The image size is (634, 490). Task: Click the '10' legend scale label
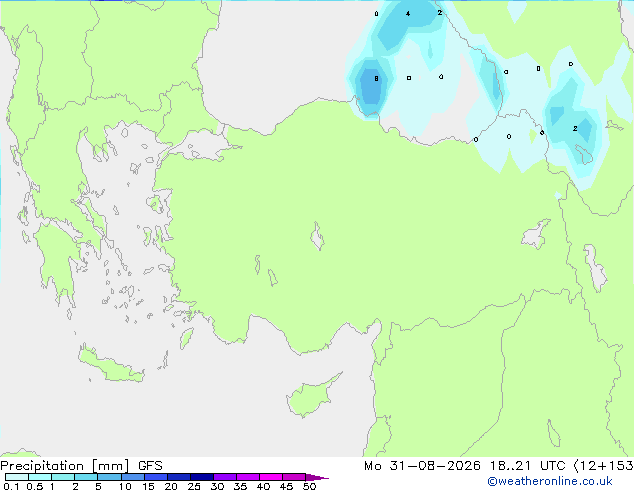[125, 486]
